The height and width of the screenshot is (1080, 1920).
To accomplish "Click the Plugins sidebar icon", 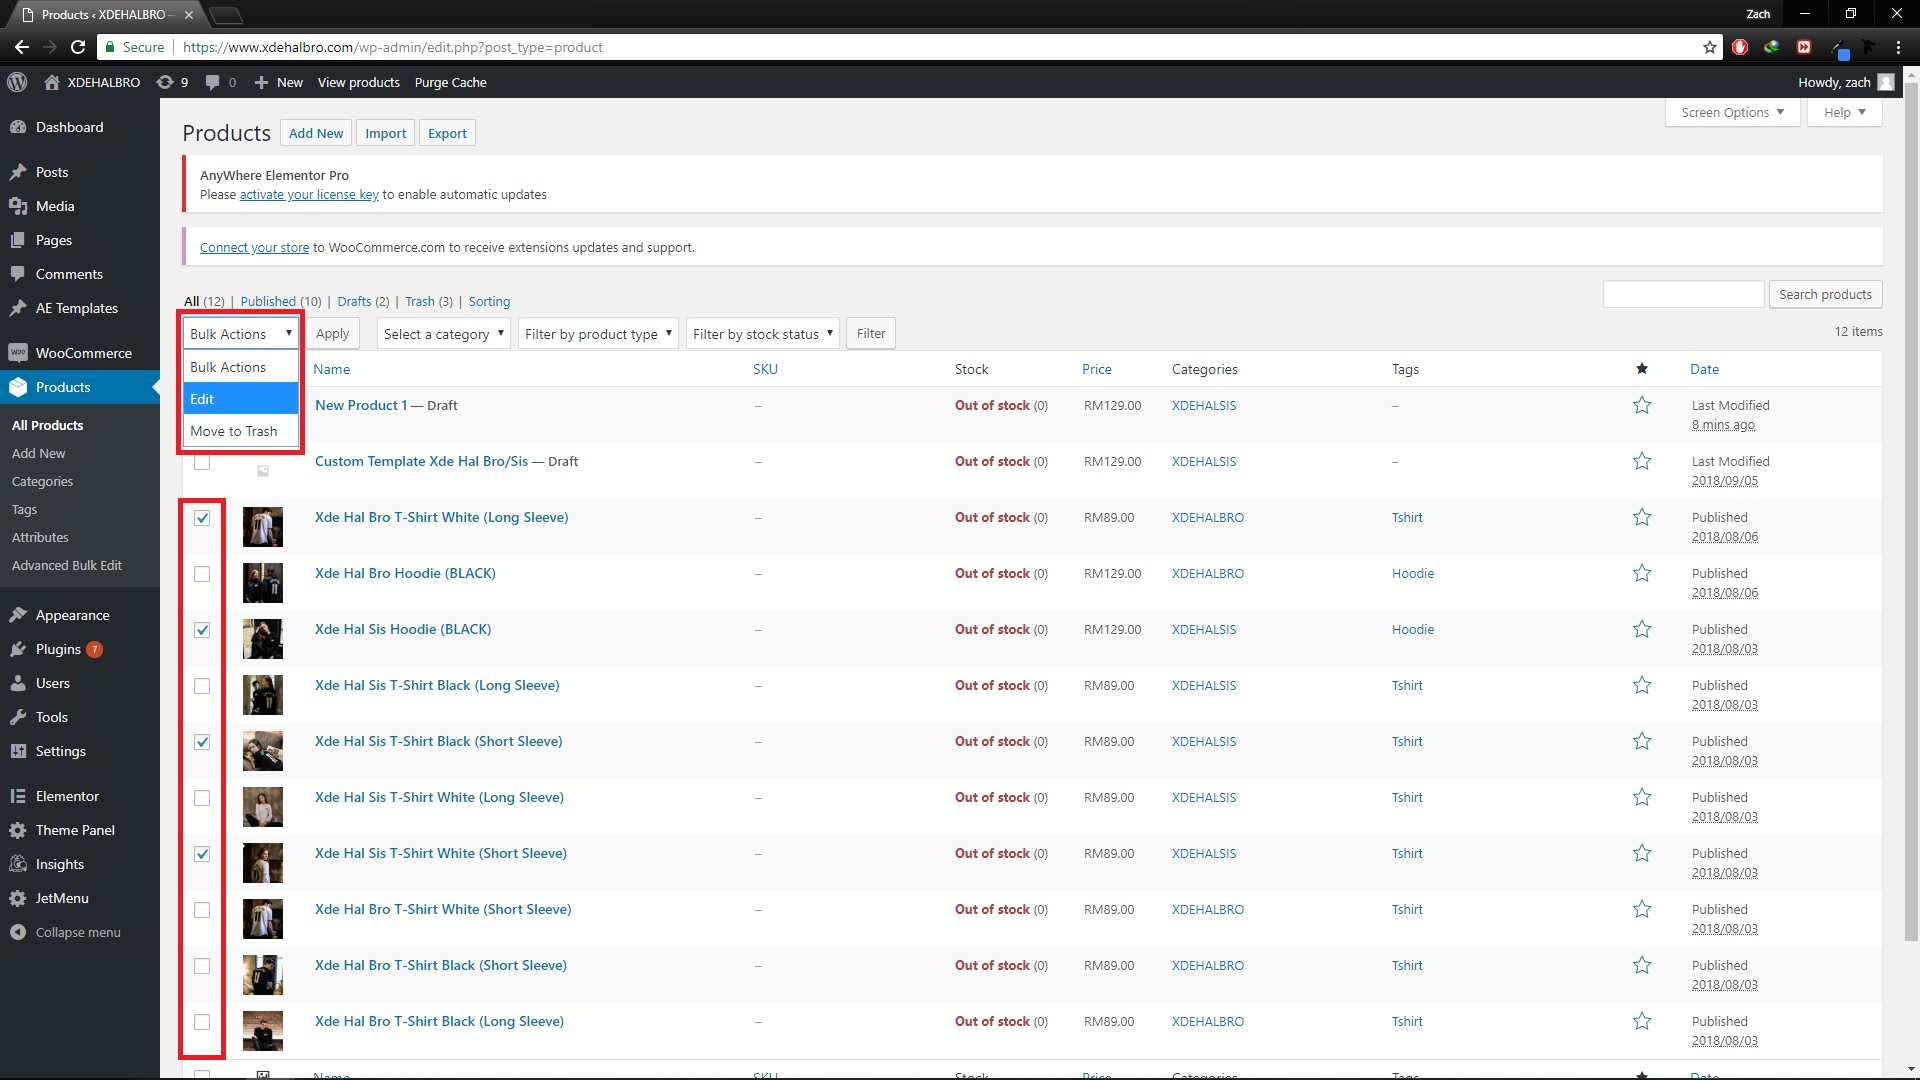I will tap(18, 649).
